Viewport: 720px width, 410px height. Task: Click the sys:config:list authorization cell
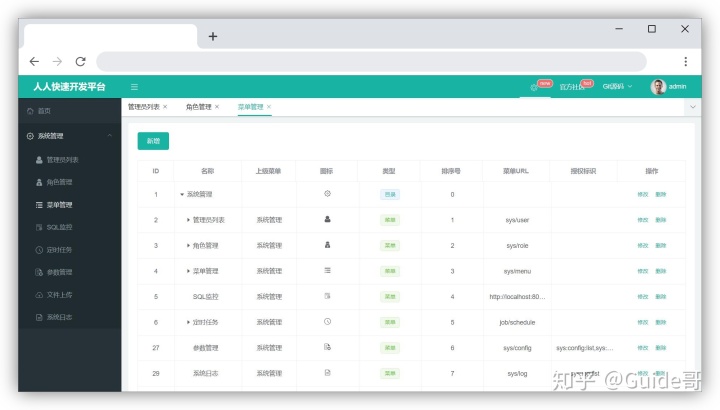coord(584,348)
